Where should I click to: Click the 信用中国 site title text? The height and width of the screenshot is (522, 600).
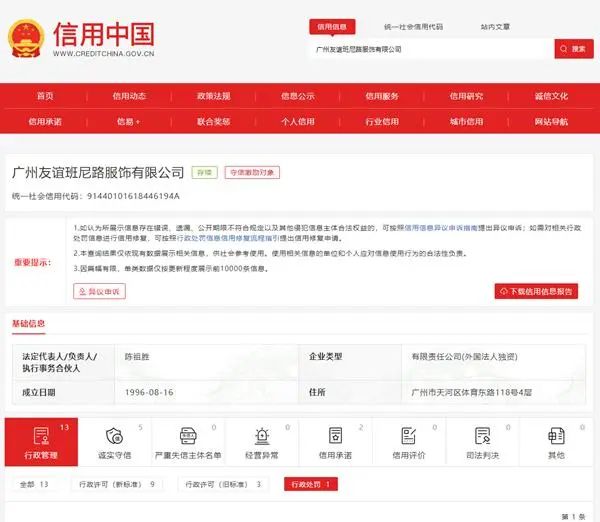(x=104, y=34)
